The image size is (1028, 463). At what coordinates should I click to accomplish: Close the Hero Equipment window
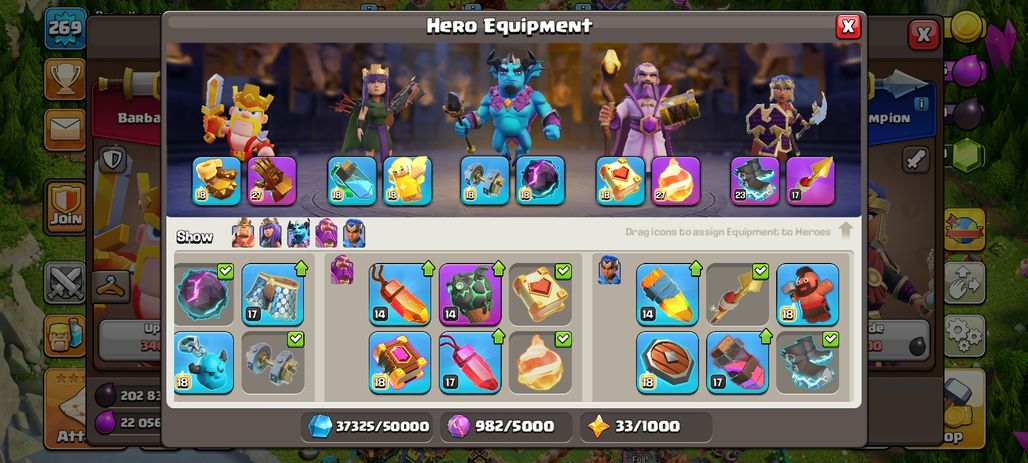(848, 26)
